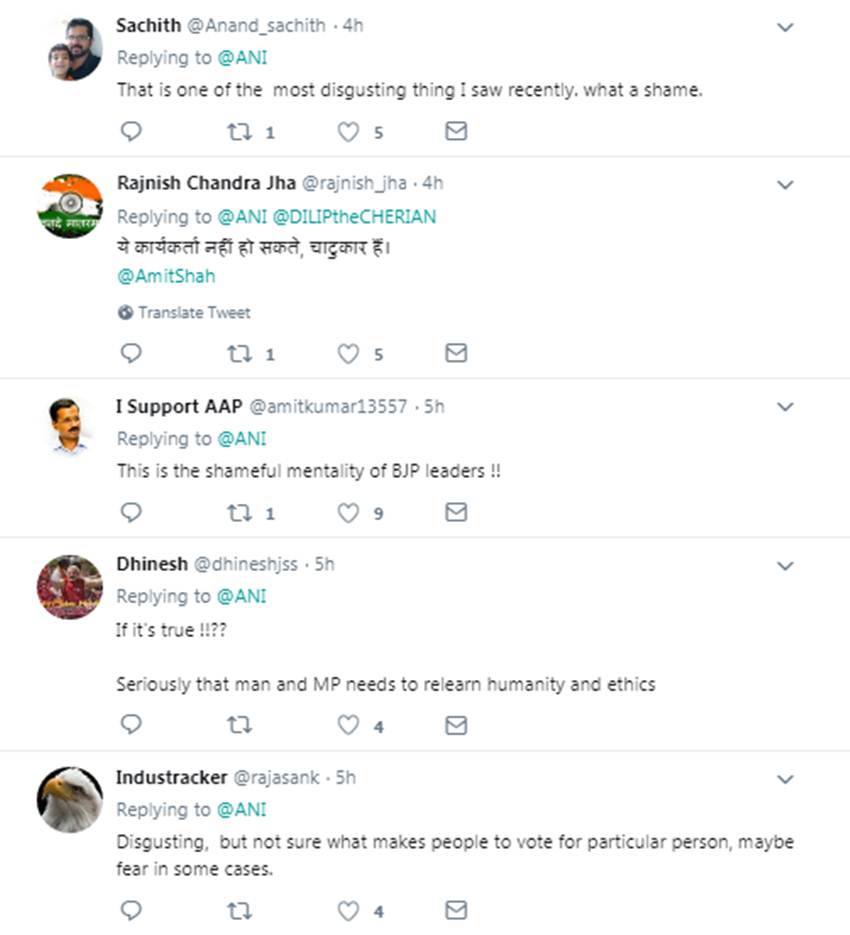Like Rajnish Chandra Jha's tweet
Image resolution: width=850 pixels, height=935 pixels.
[348, 353]
